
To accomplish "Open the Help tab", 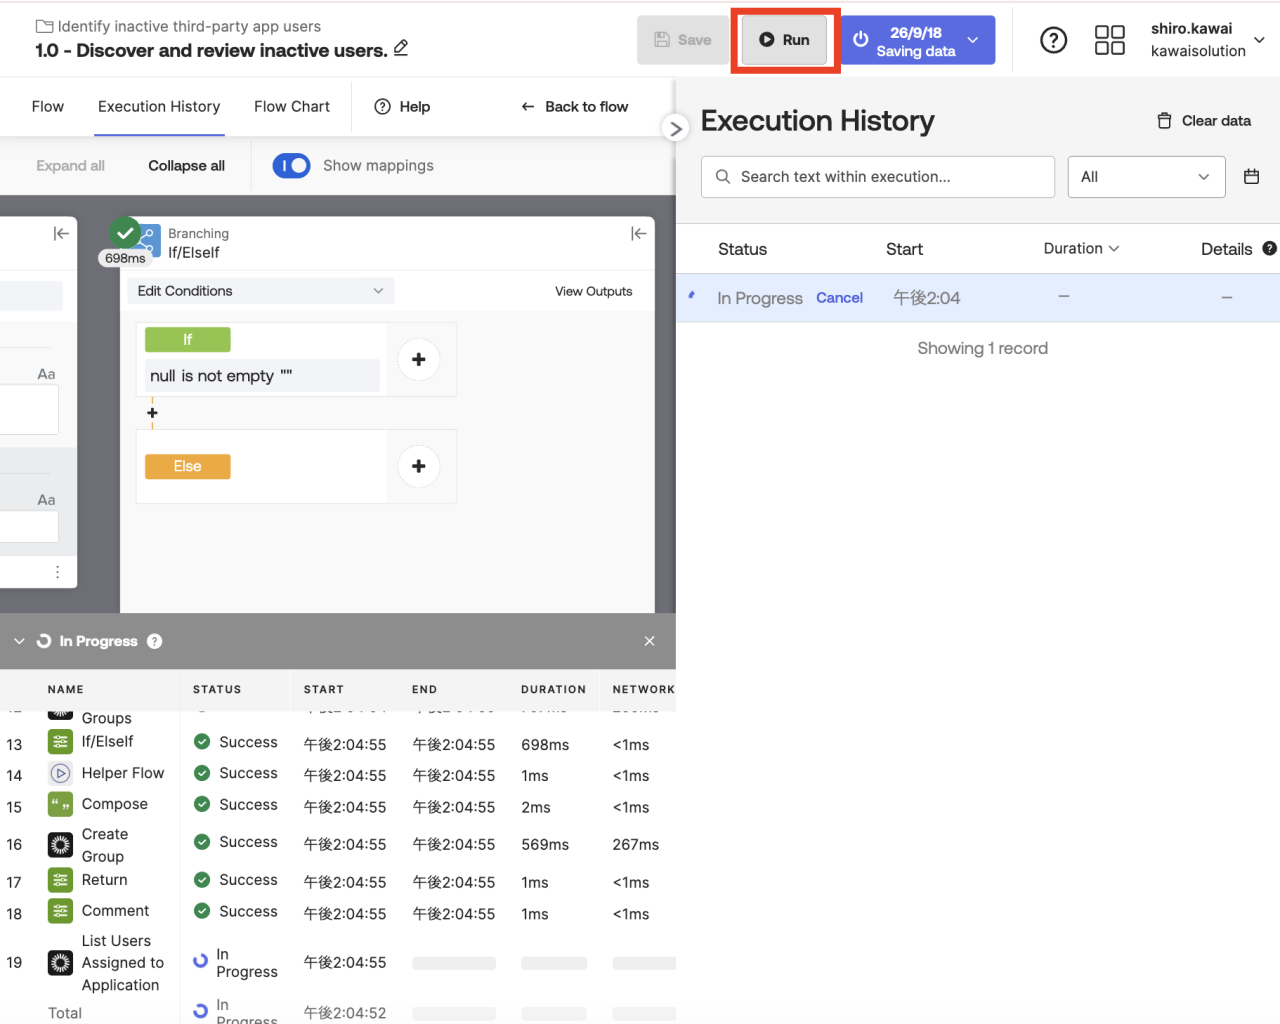I will [402, 107].
